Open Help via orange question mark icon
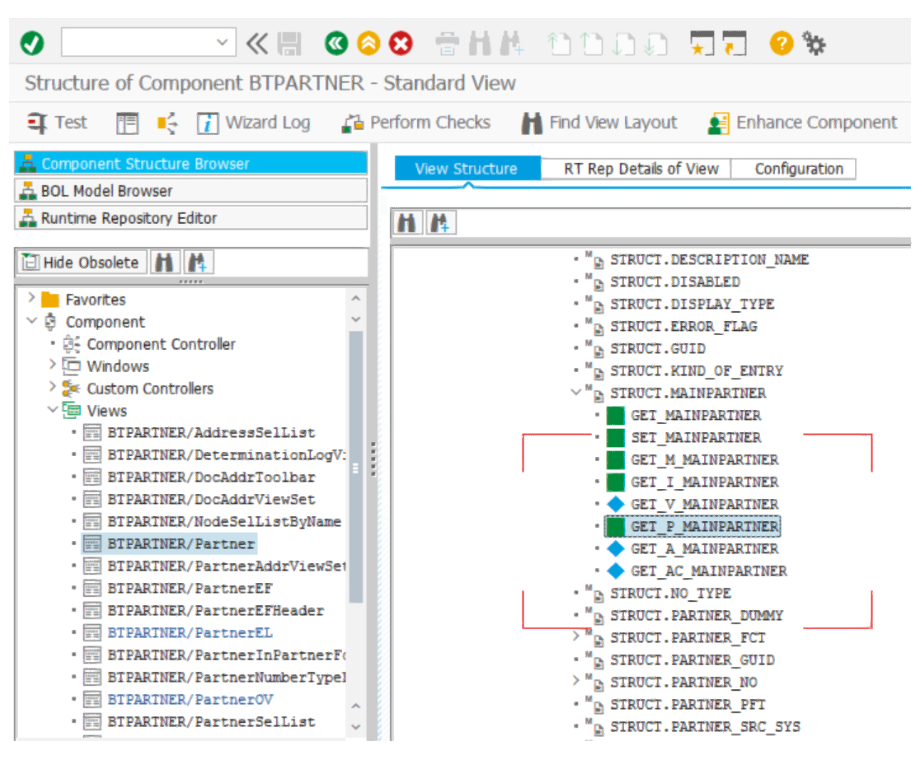This screenshot has width=915, height=765. [x=781, y=43]
